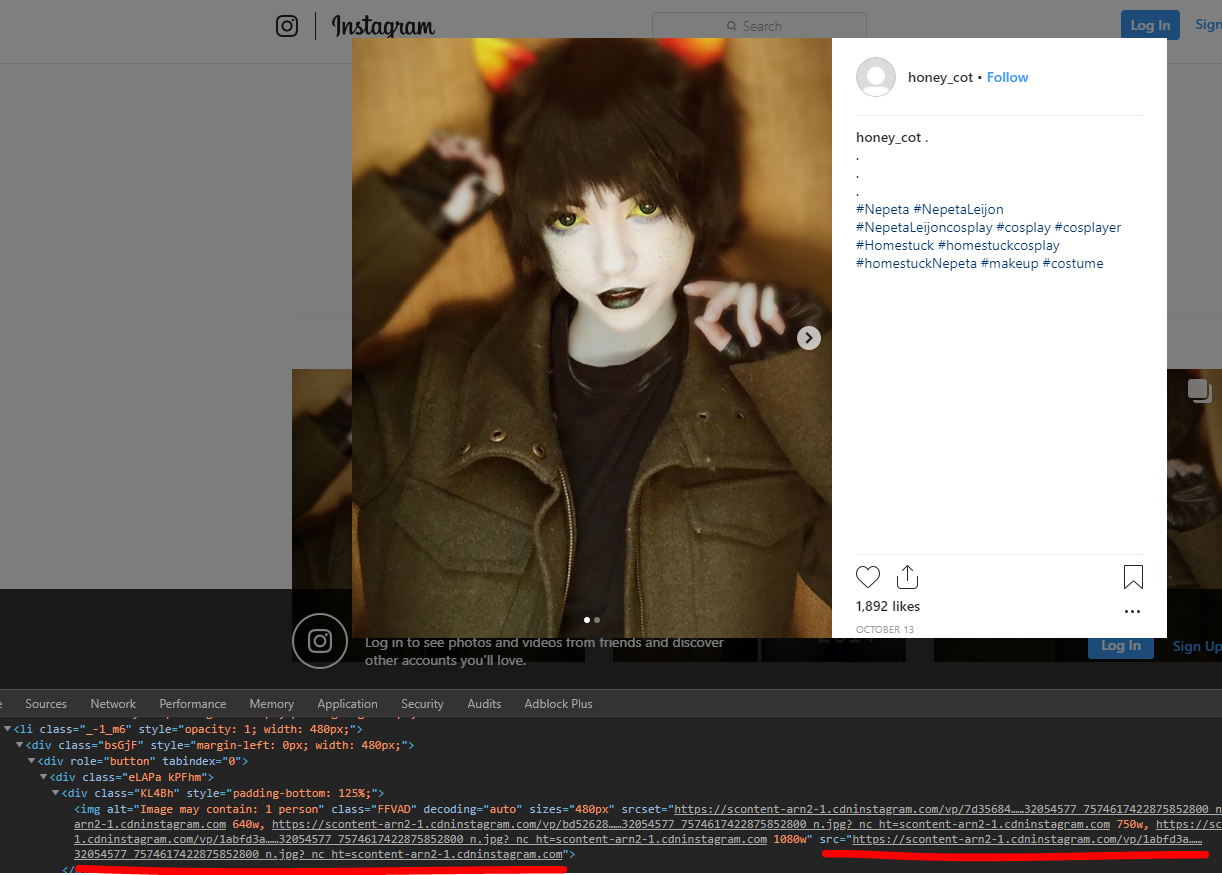This screenshot has width=1222, height=875.
Task: Switch to the Application DevTools tab
Action: pyautogui.click(x=348, y=703)
